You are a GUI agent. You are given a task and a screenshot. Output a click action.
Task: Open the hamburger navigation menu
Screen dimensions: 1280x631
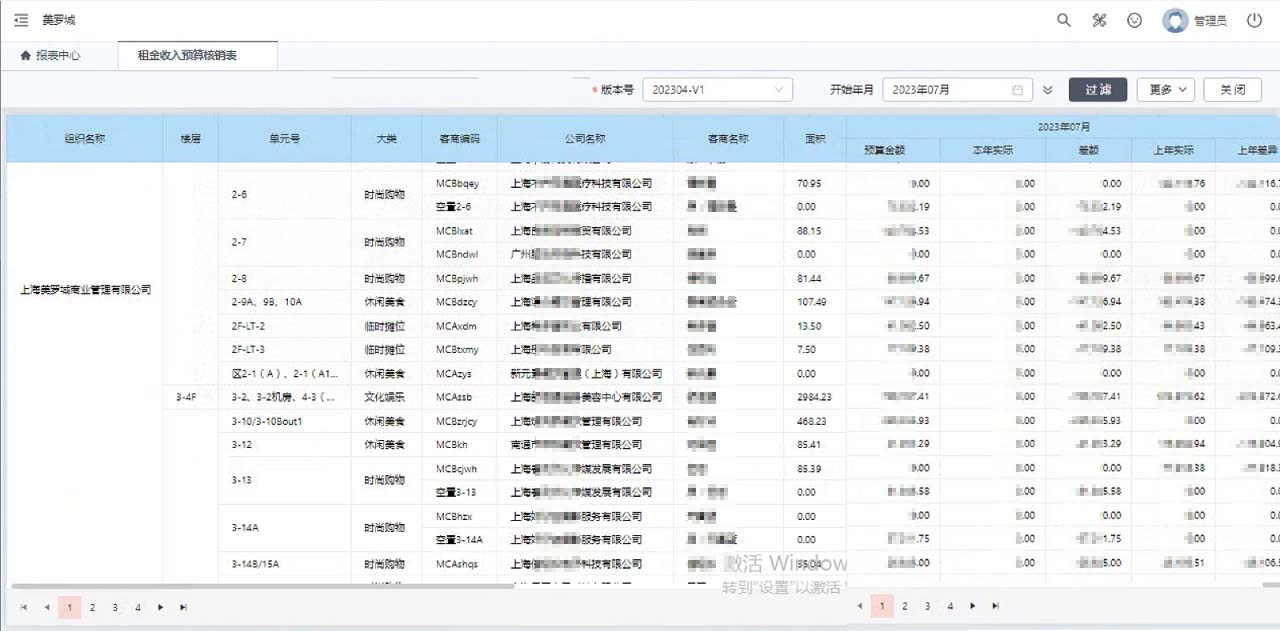[21, 20]
